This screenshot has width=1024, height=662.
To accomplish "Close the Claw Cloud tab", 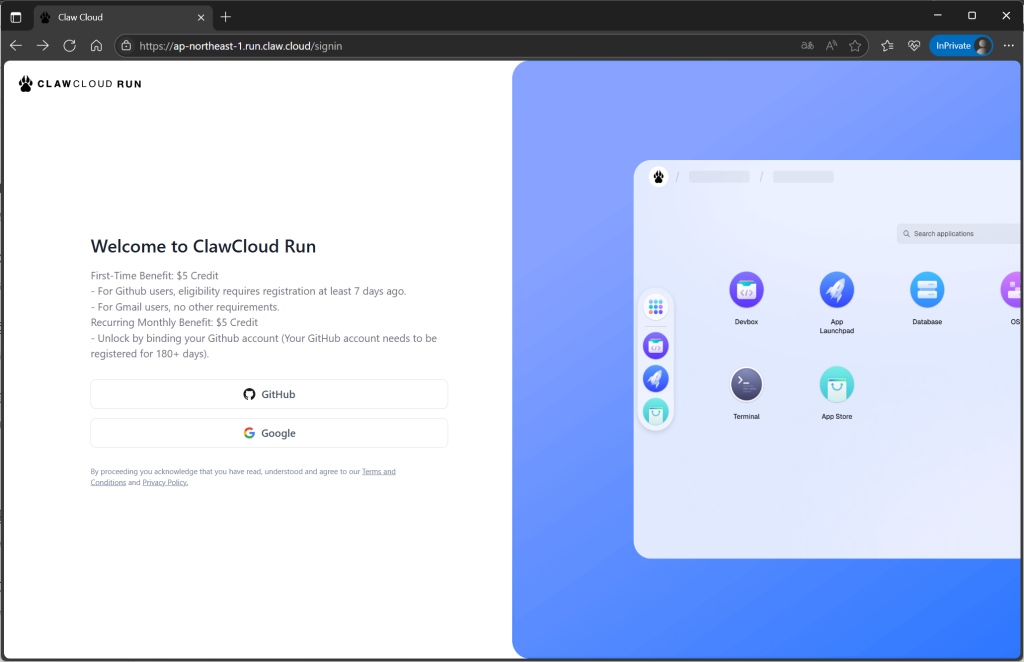I will coord(201,18).
